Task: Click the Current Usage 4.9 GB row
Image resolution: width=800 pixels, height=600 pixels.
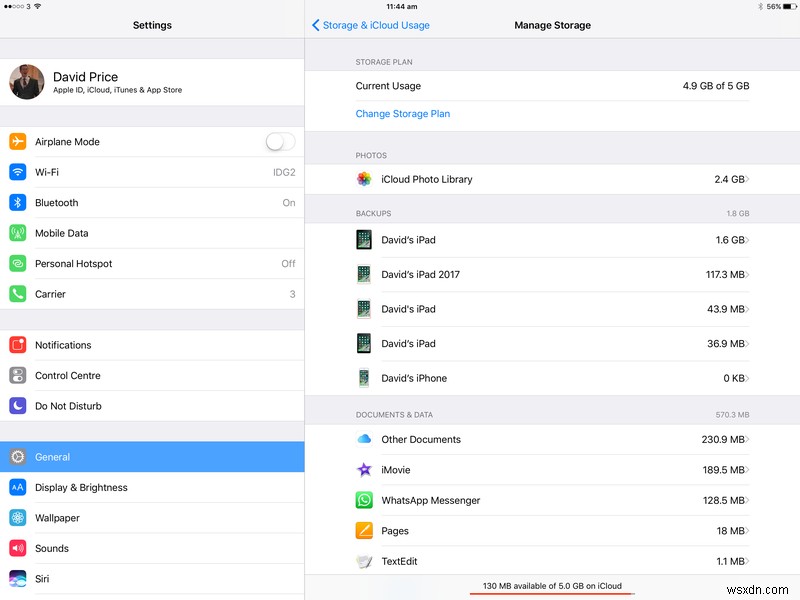Action: (552, 86)
